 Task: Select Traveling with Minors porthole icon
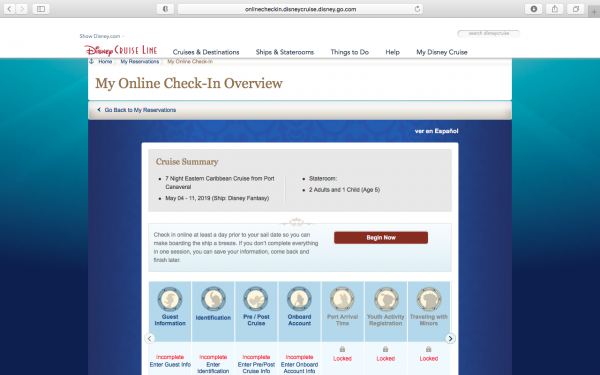pyautogui.click(x=429, y=299)
